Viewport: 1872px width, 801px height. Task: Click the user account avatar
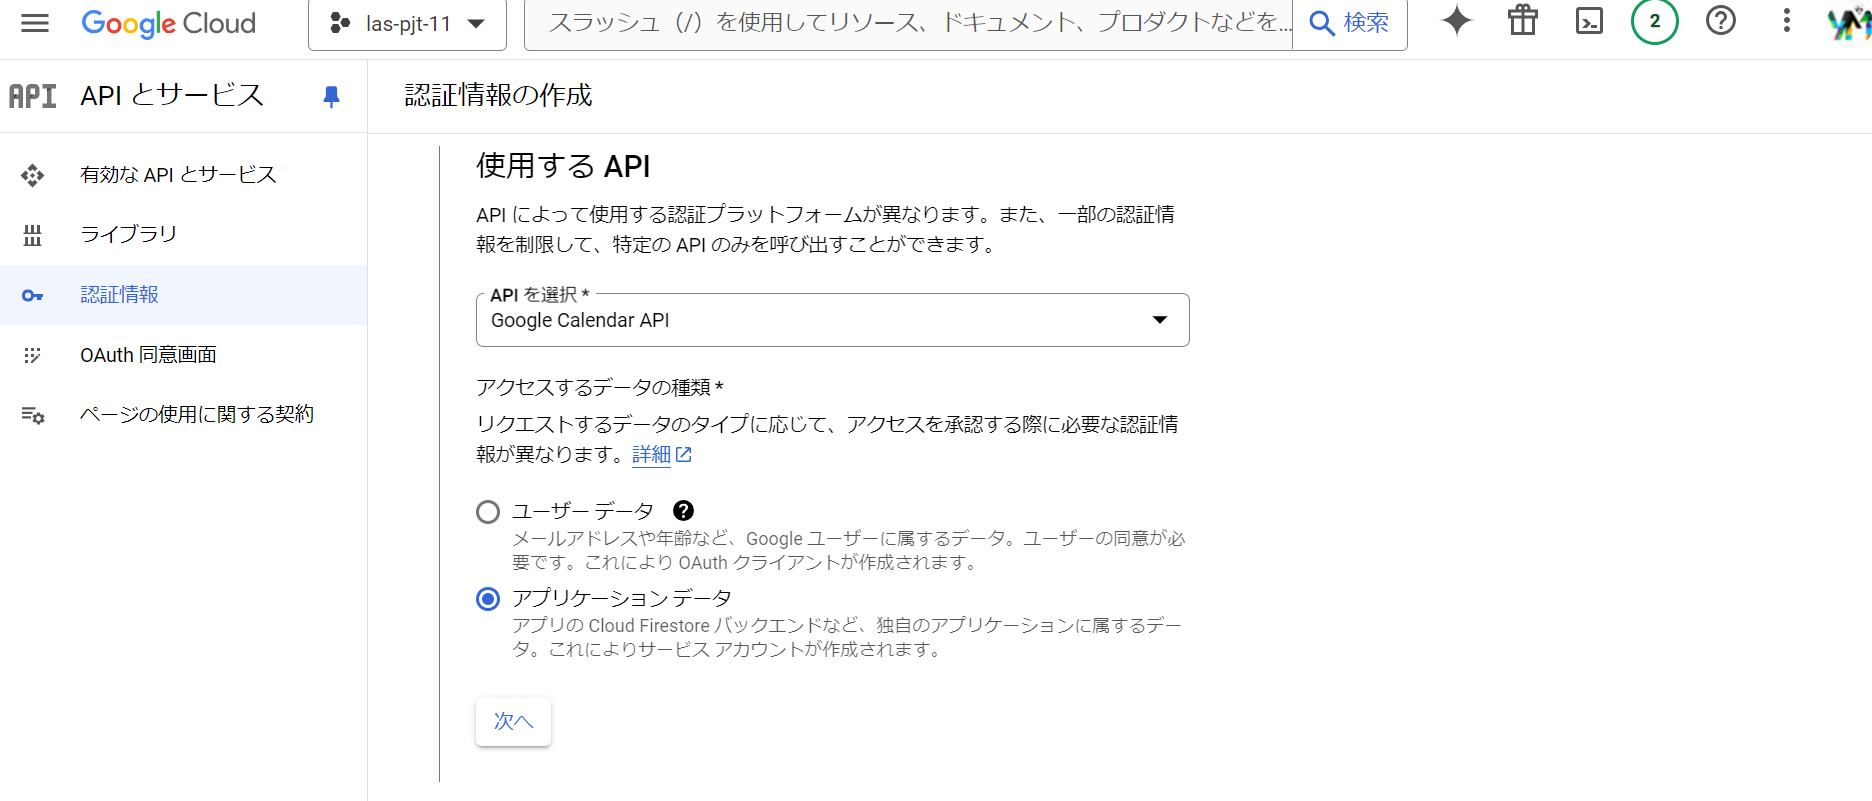tap(1849, 23)
